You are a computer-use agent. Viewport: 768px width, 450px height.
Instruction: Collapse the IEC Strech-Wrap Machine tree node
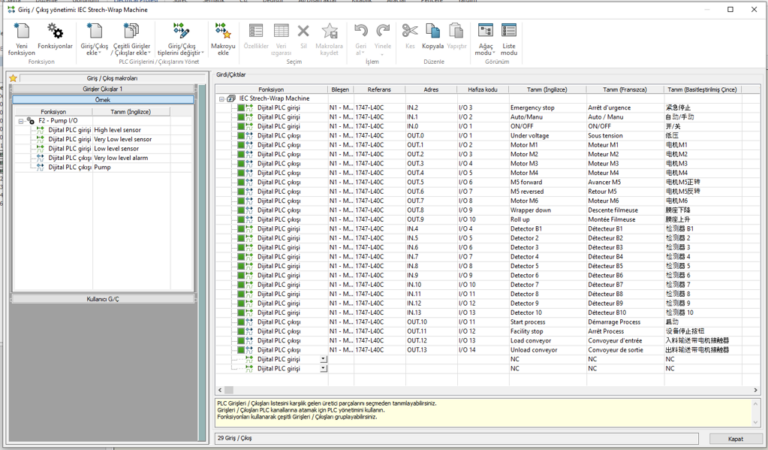point(222,98)
